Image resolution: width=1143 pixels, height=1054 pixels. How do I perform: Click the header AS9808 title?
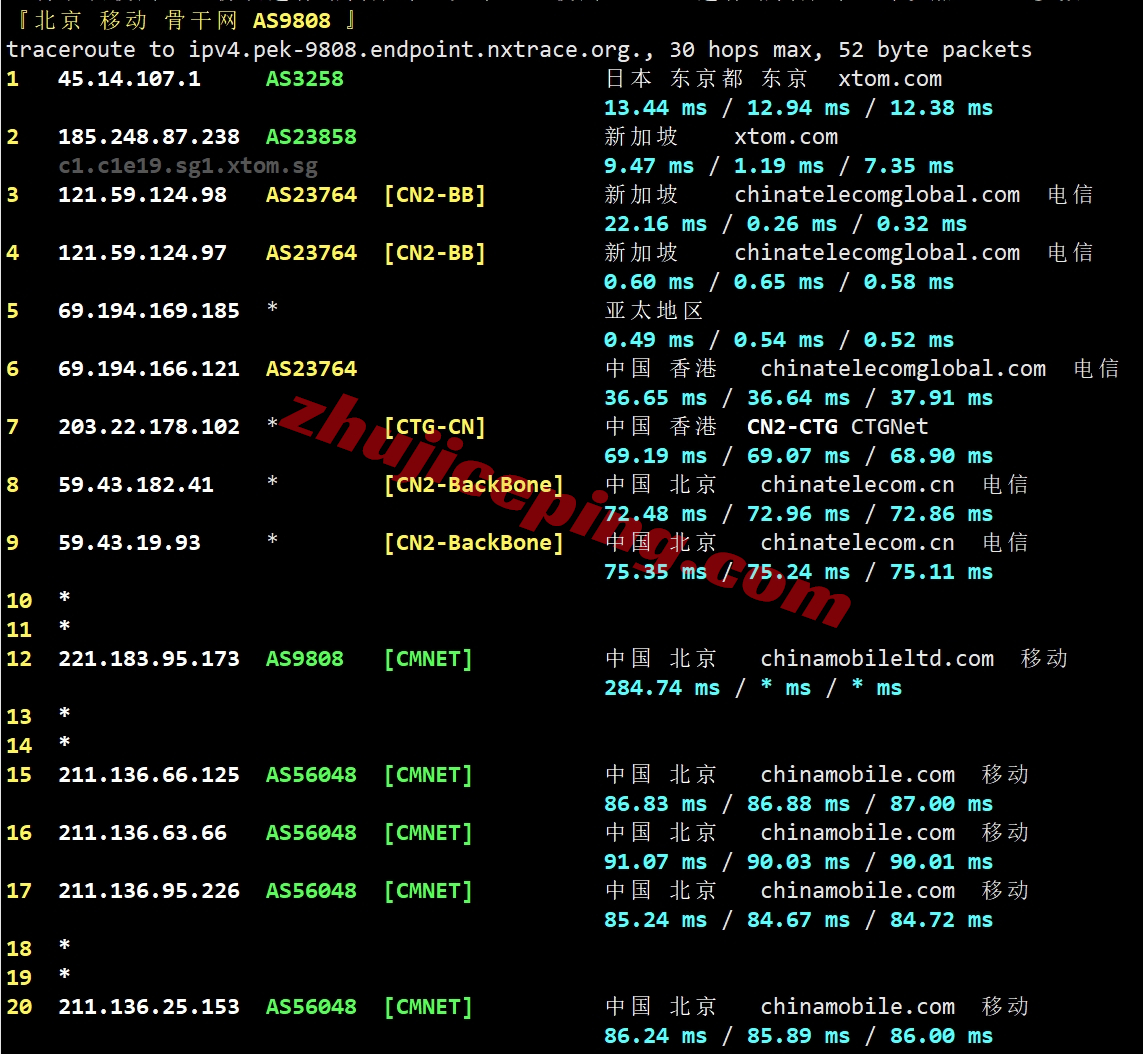pos(292,21)
